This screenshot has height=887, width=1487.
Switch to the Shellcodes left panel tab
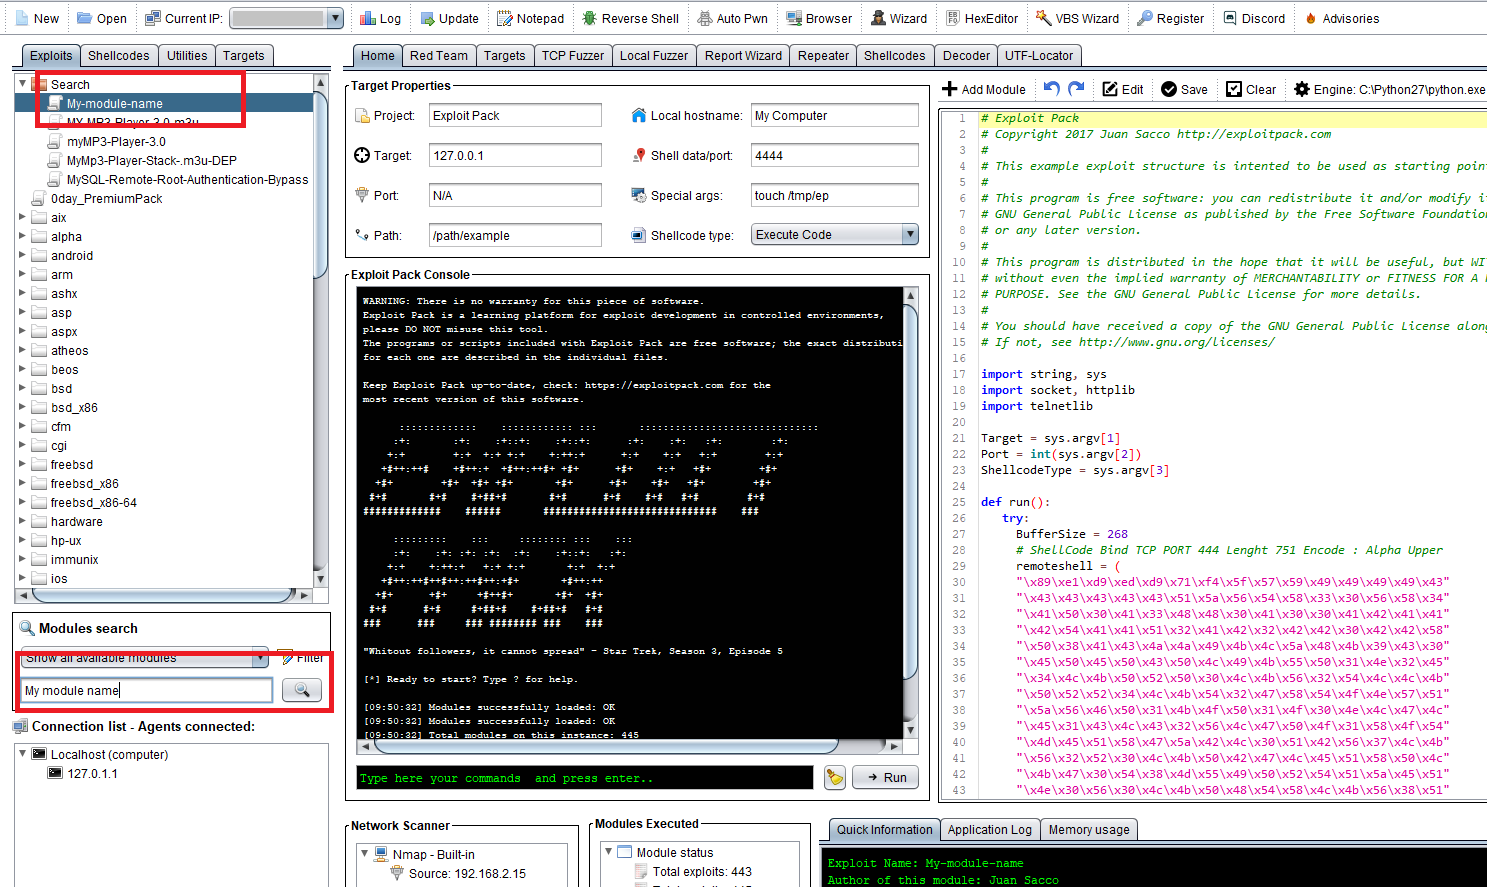coord(118,56)
